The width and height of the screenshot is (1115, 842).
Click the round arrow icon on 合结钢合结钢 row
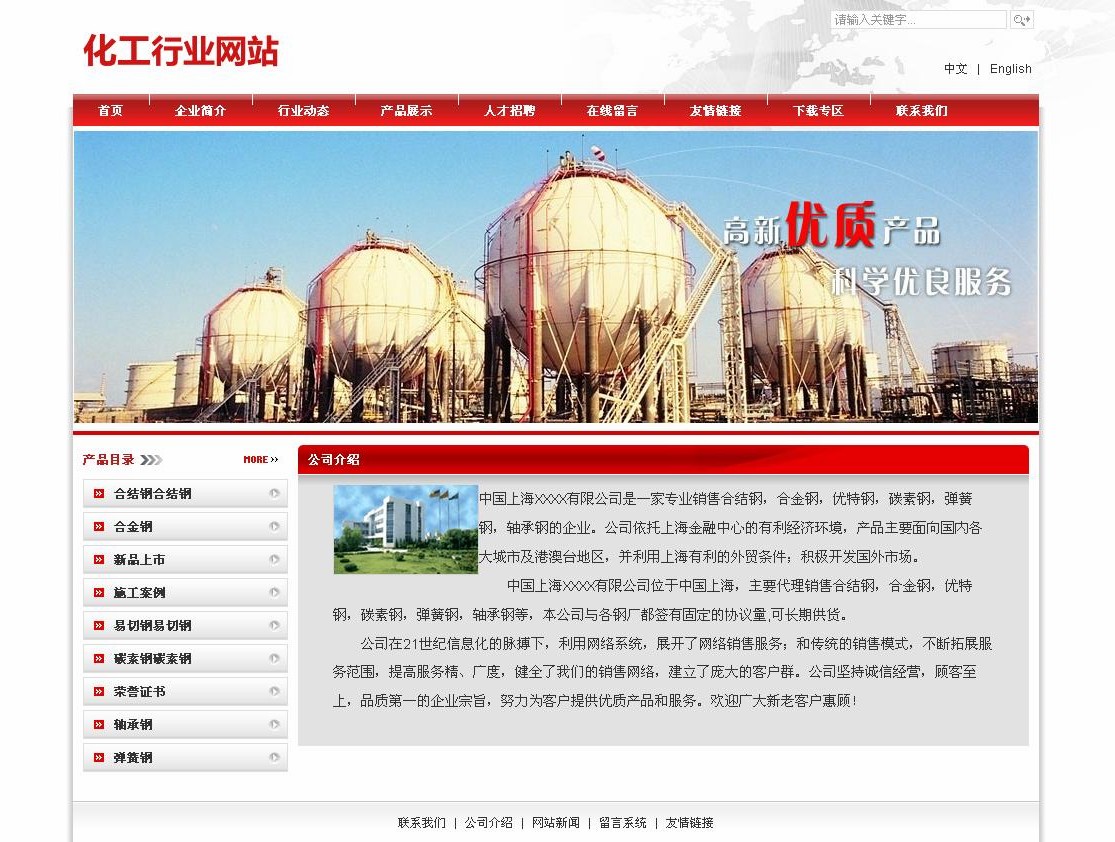[274, 494]
